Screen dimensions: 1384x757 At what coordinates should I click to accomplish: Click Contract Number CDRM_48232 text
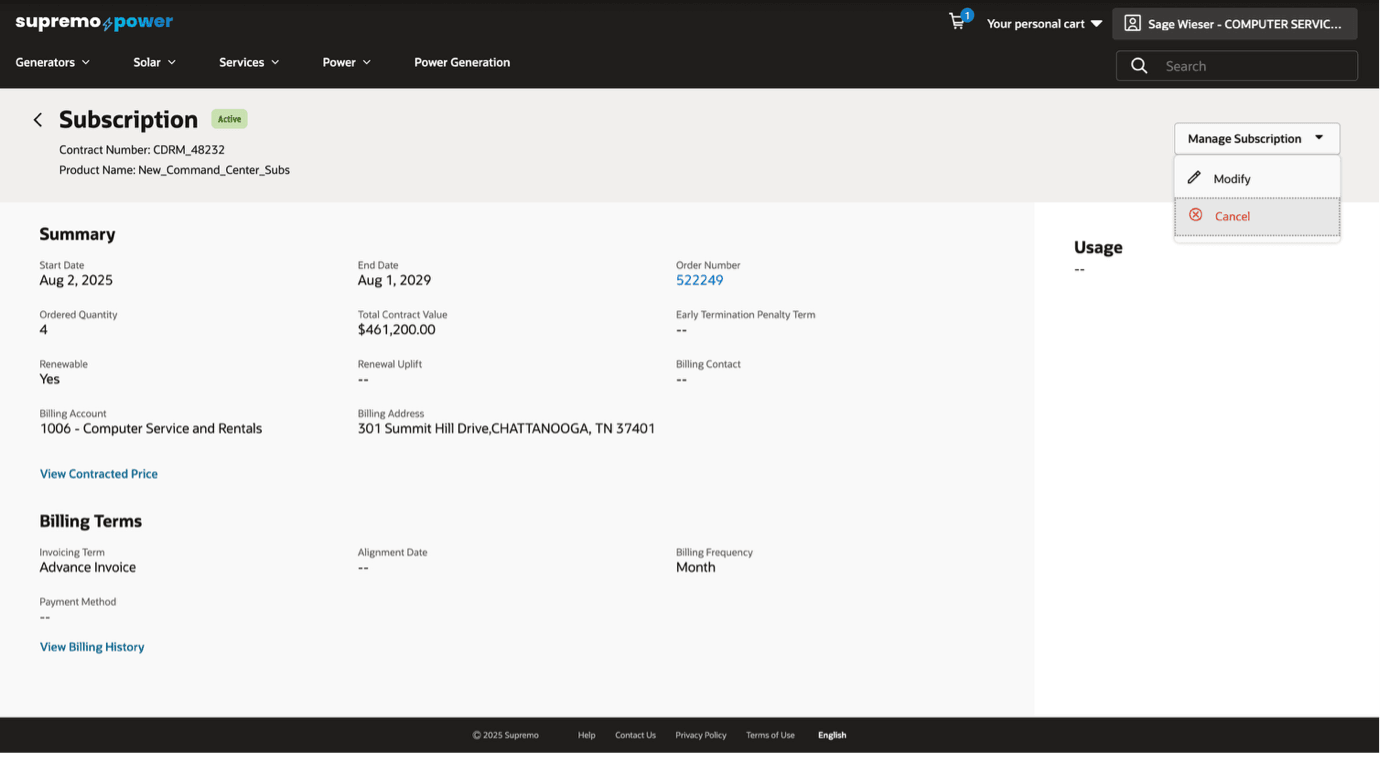tap(142, 150)
